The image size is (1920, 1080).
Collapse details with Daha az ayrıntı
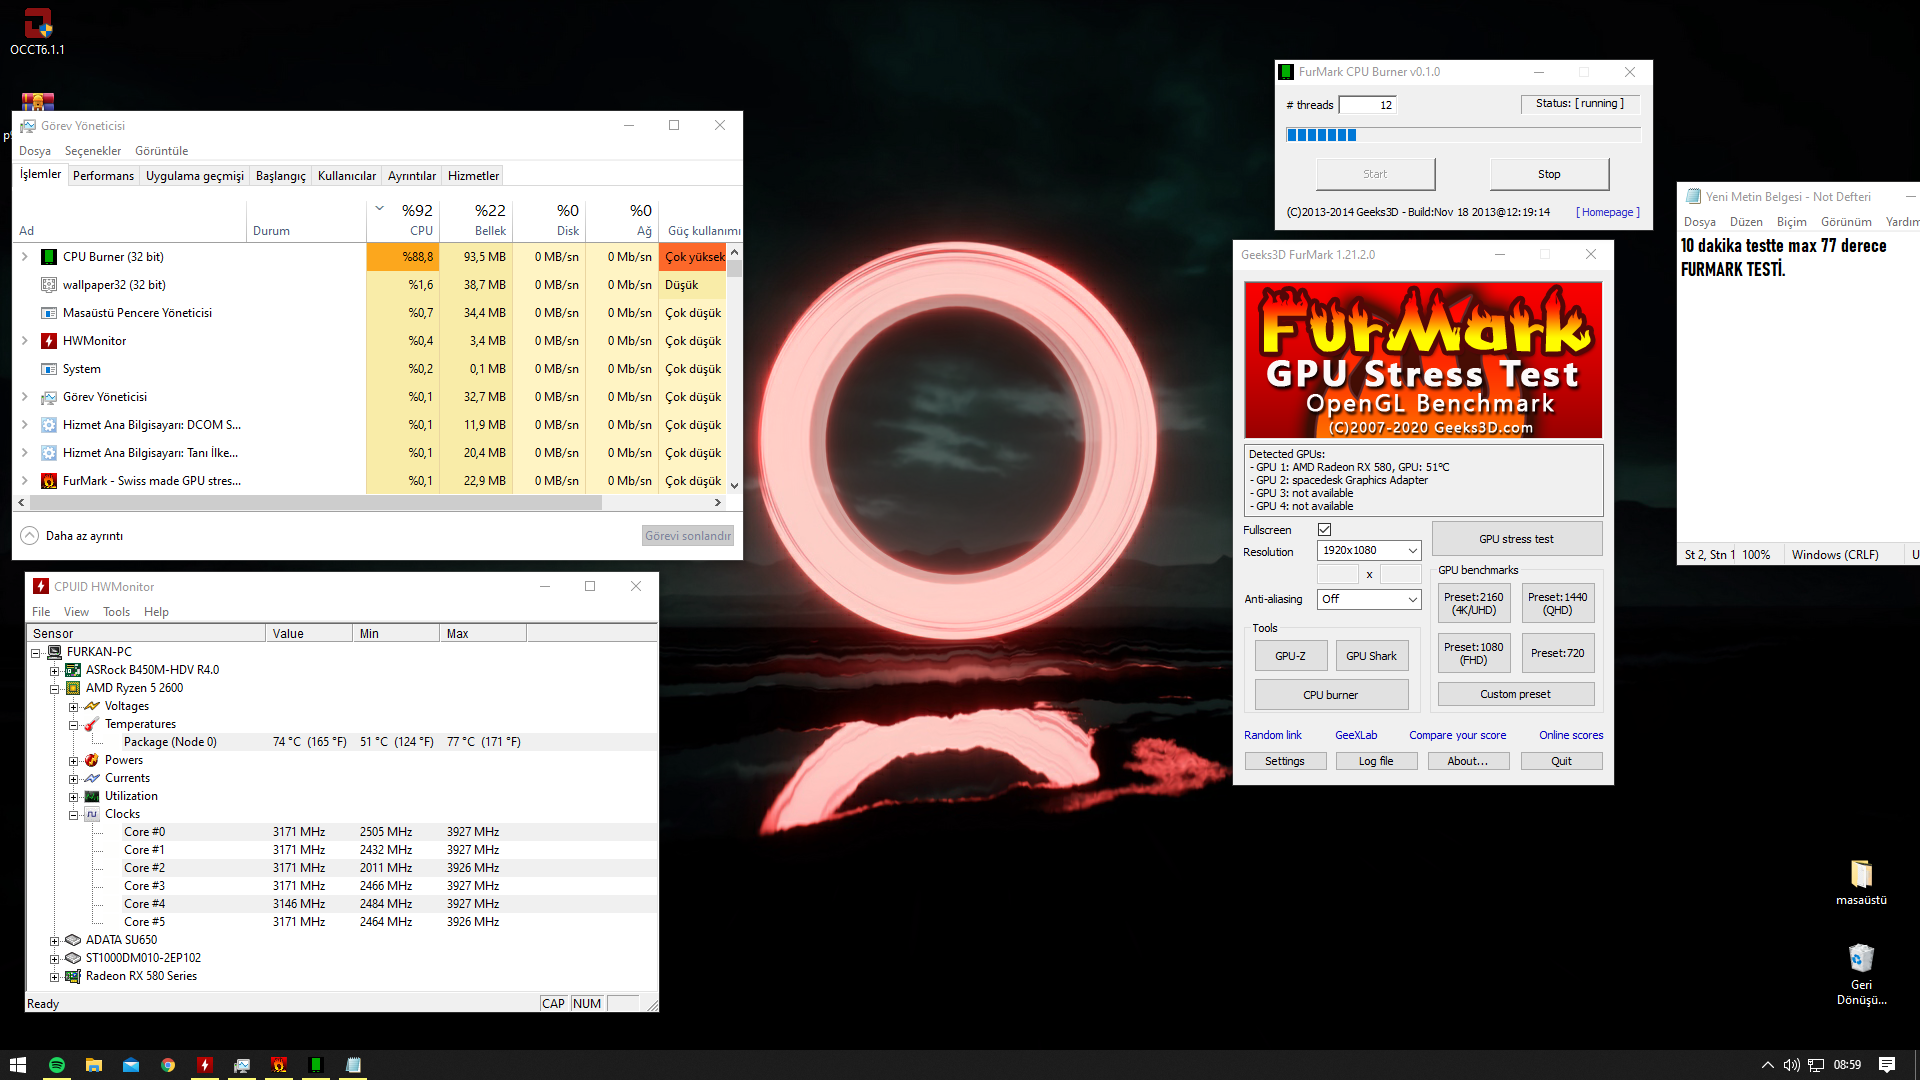pyautogui.click(x=72, y=536)
